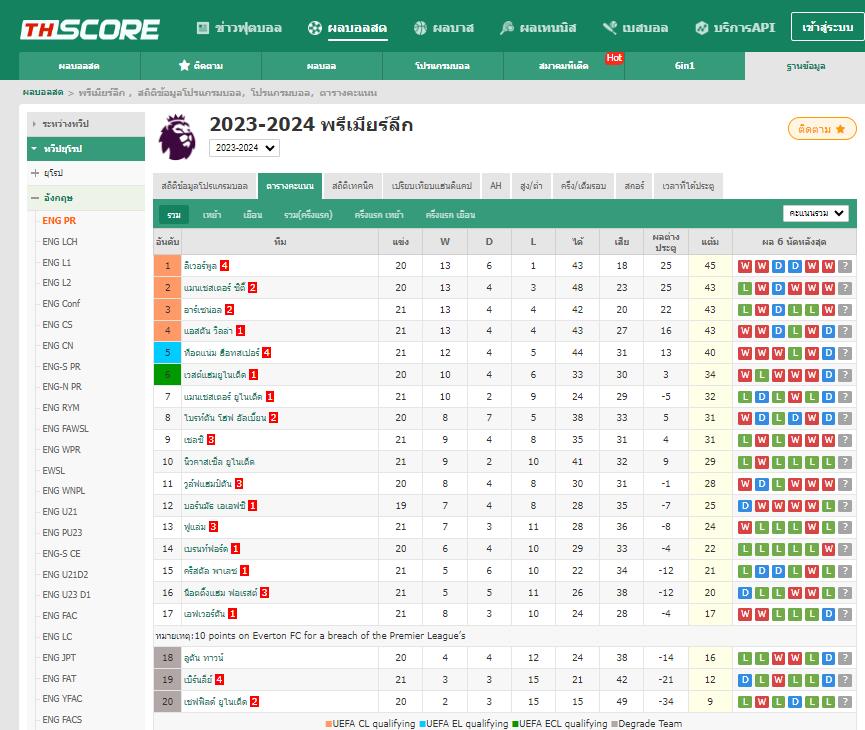
Task: Click the tennis racket icon
Action: 507,28
